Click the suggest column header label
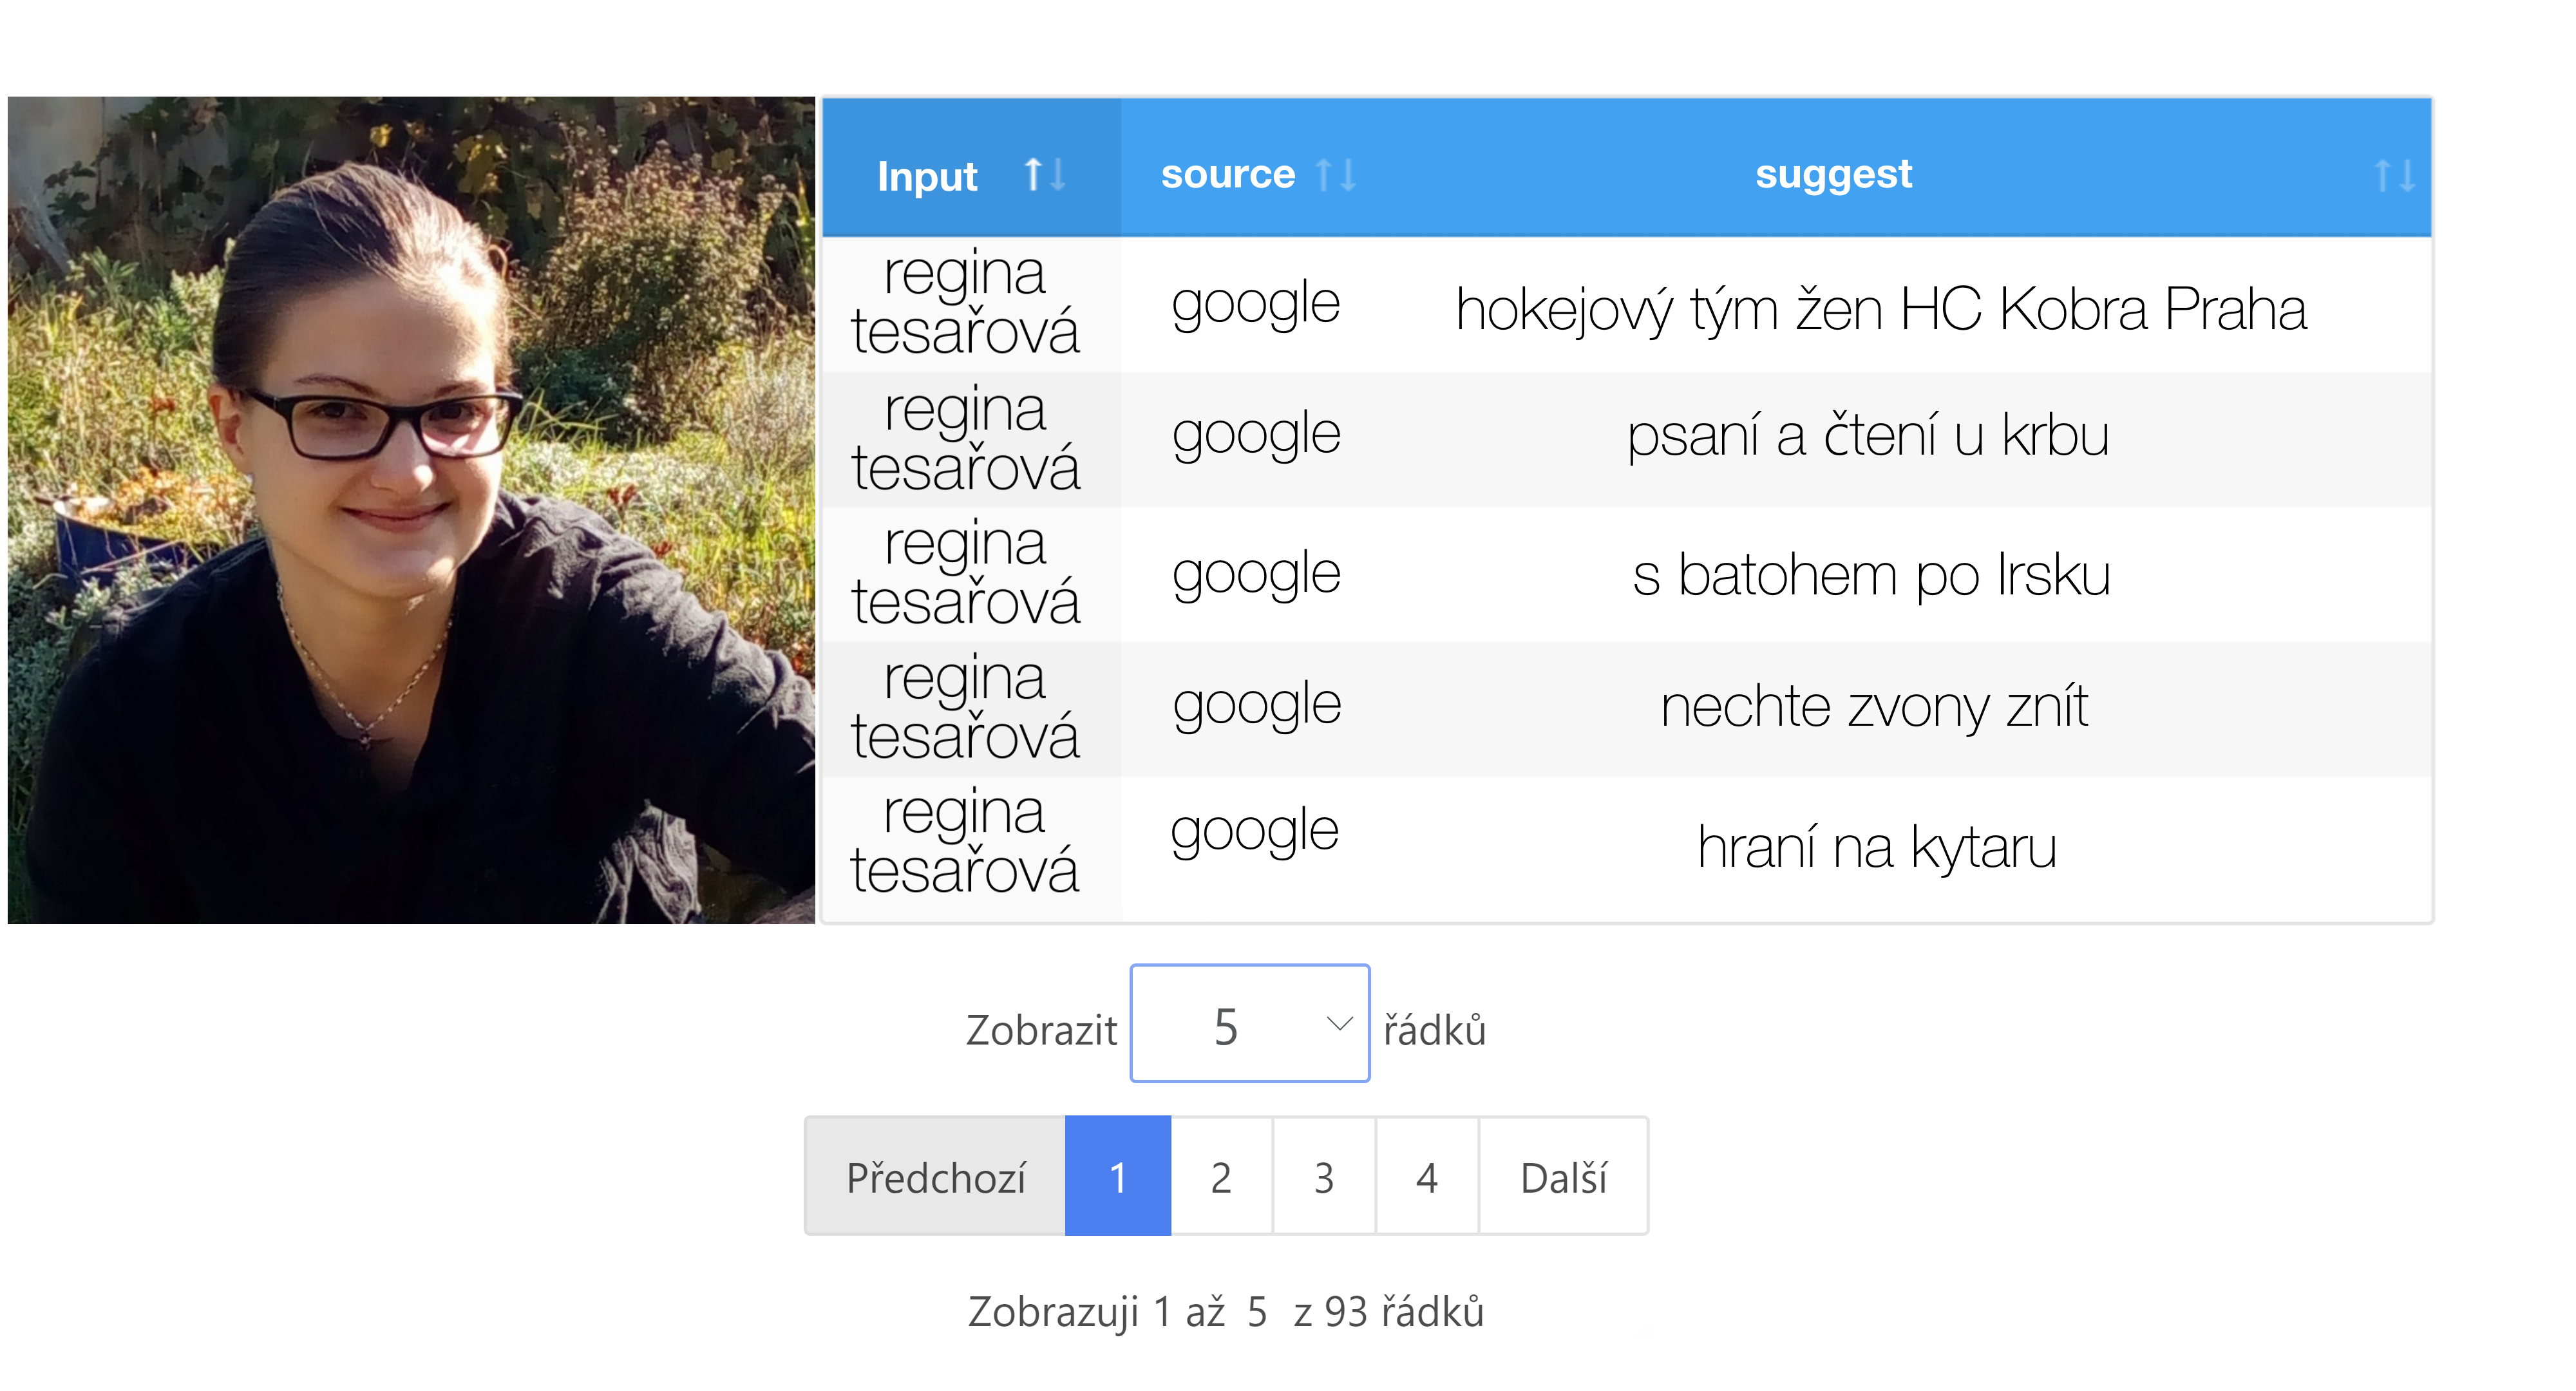This screenshot has height=1391, width=2576. click(x=1832, y=175)
